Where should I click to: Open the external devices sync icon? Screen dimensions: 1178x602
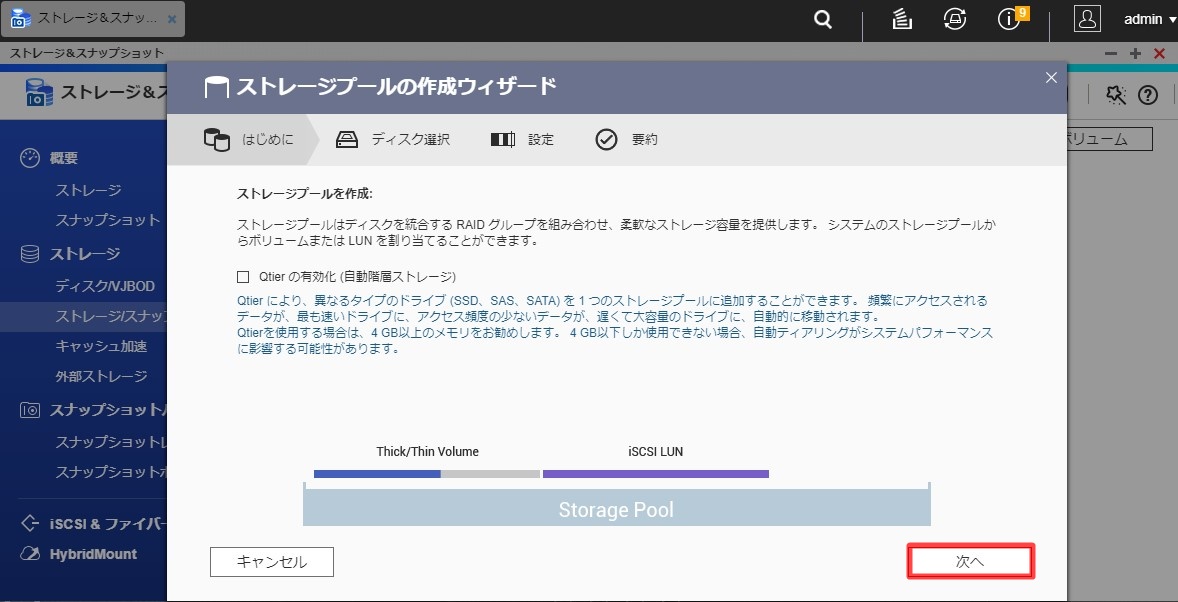point(955,20)
